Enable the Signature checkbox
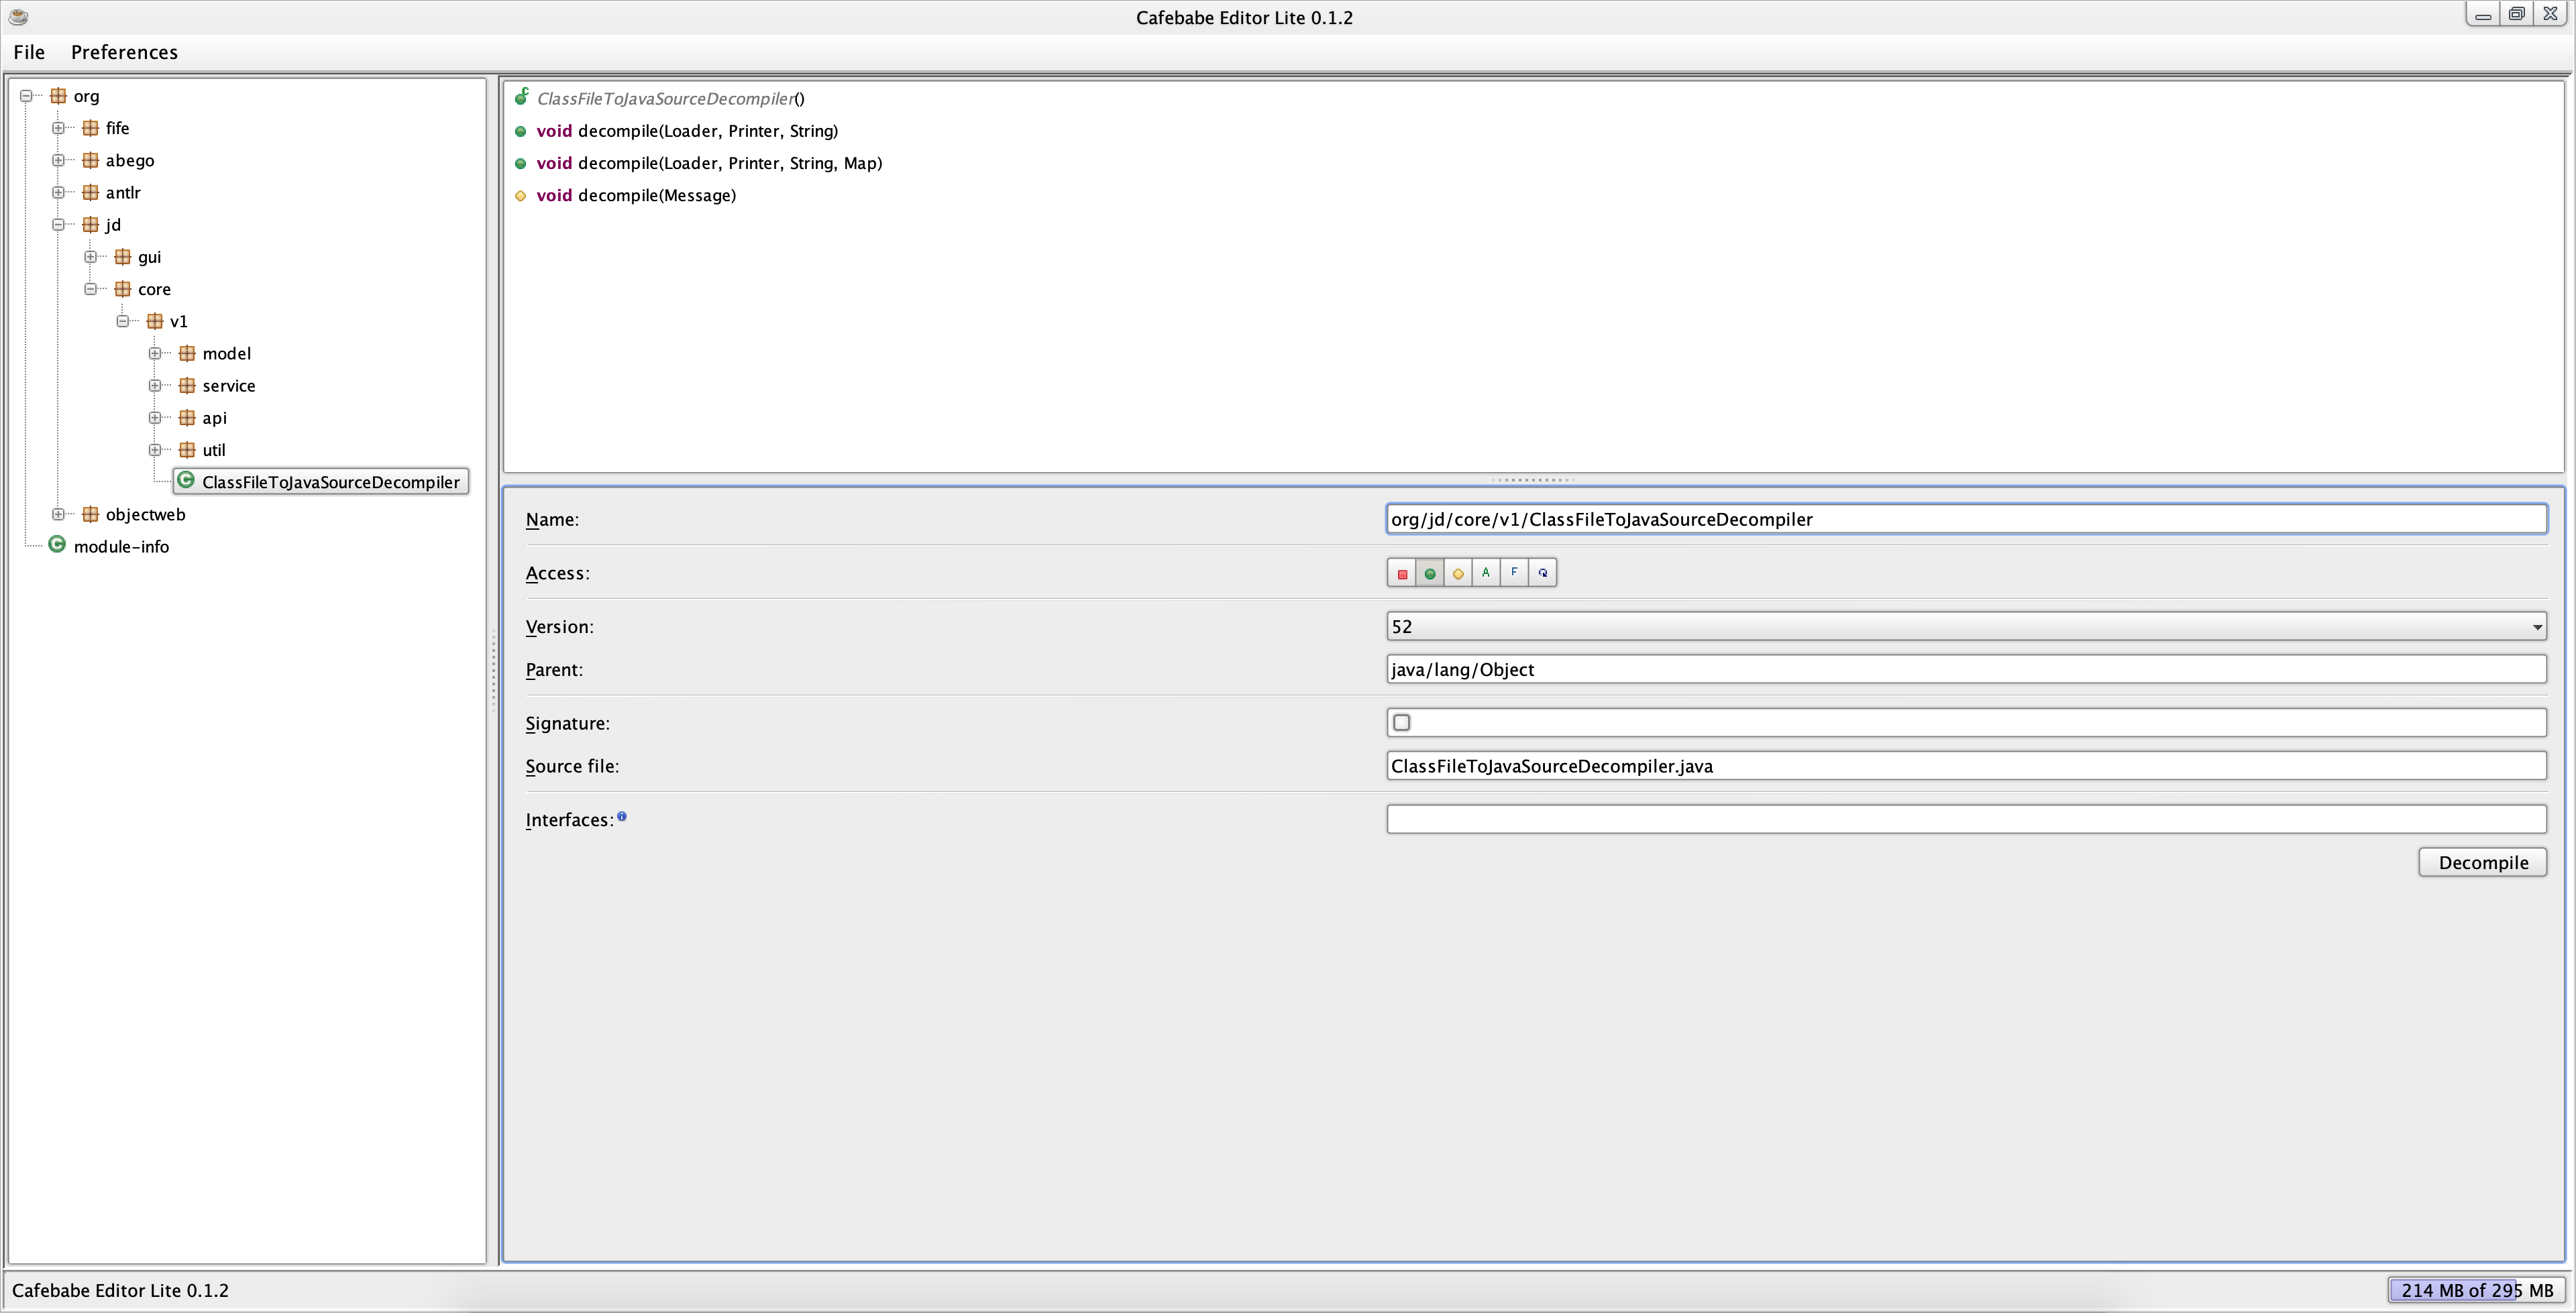 point(1402,722)
